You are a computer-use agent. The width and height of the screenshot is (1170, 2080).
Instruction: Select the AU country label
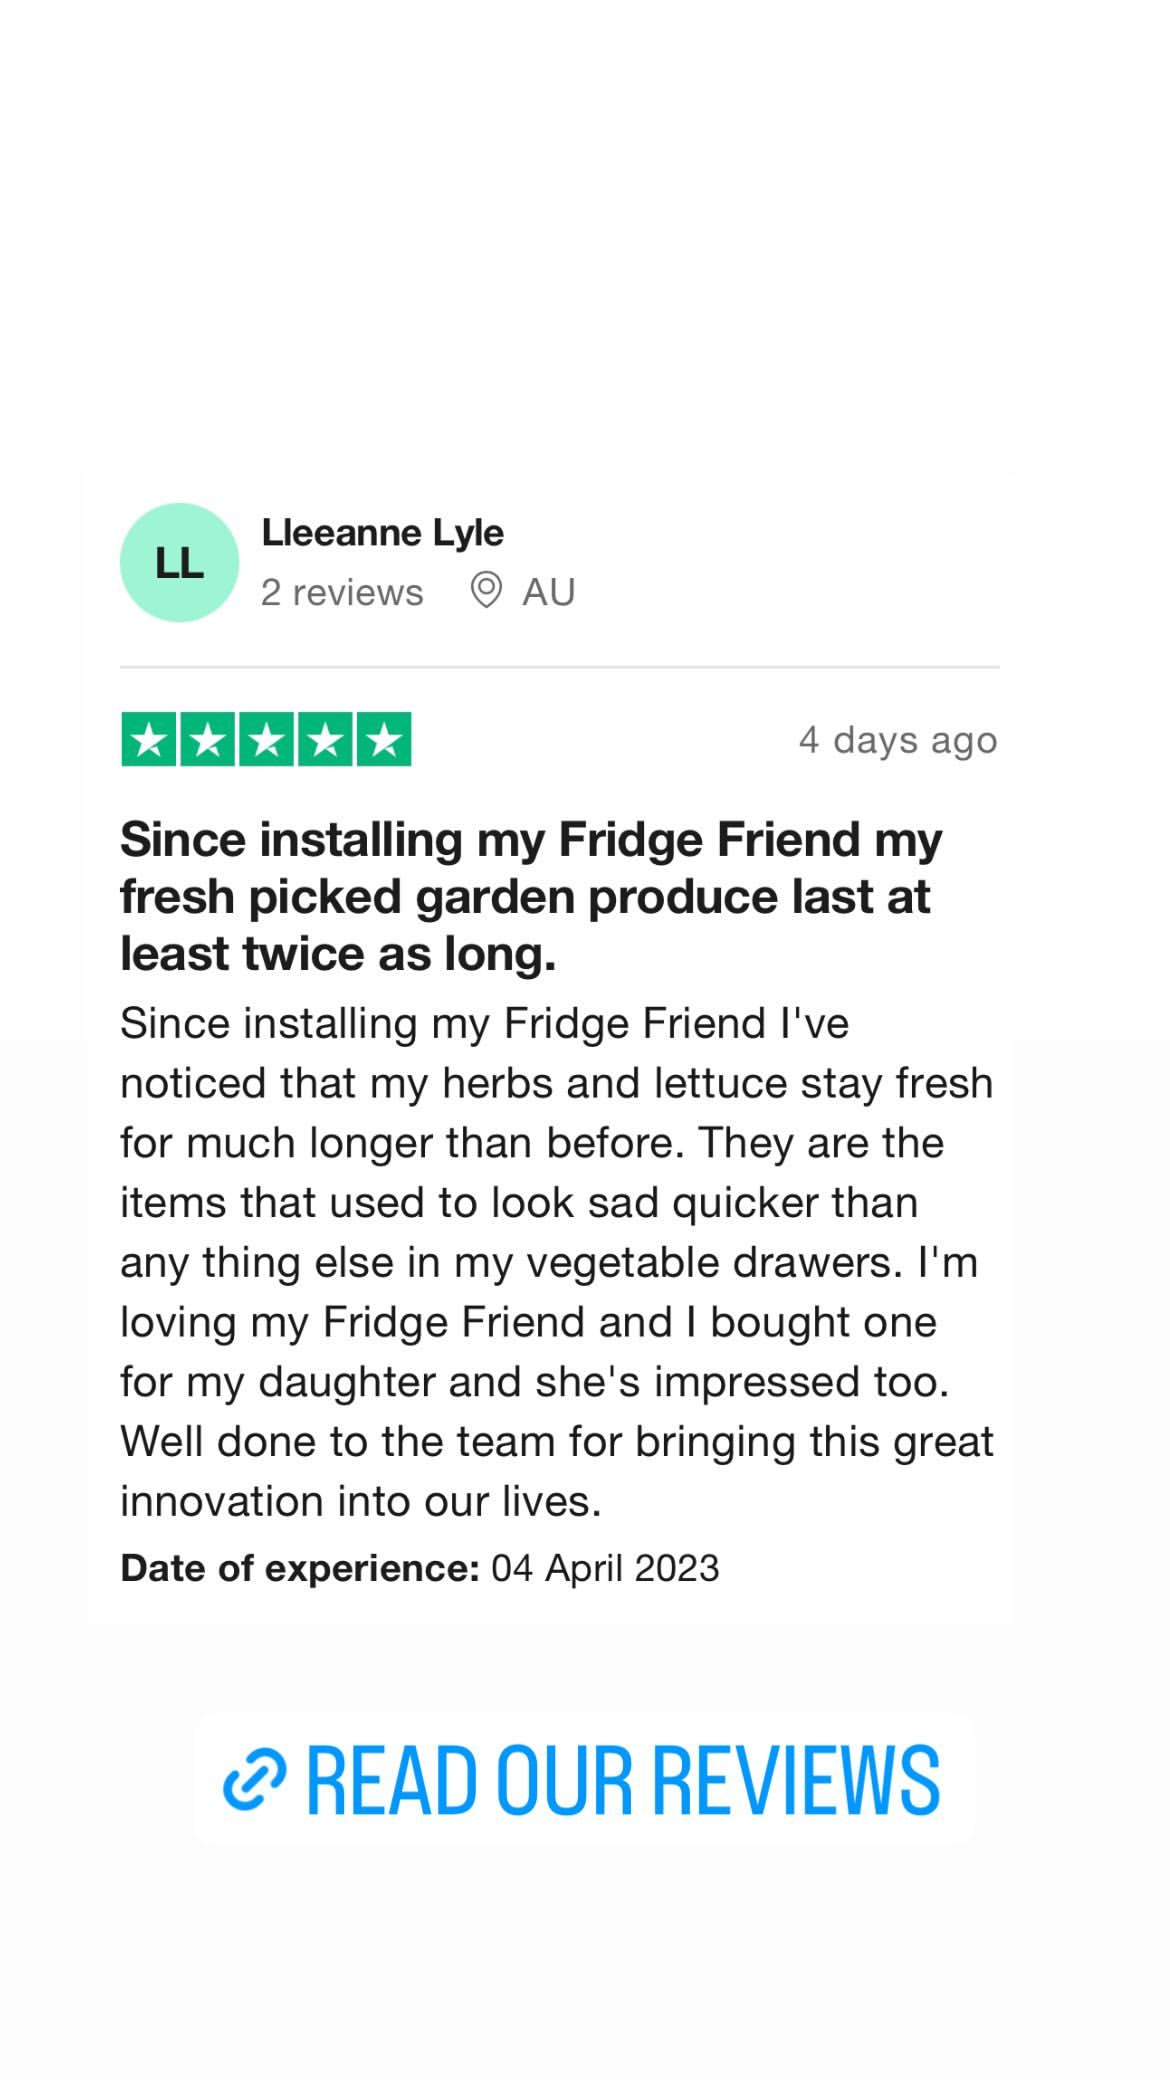(549, 592)
